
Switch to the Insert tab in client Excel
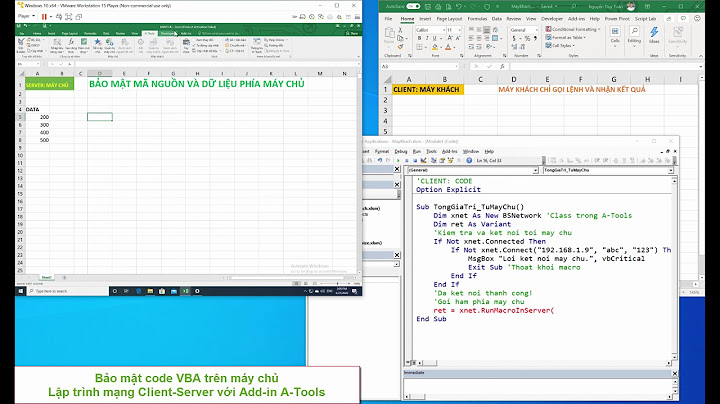click(425, 19)
